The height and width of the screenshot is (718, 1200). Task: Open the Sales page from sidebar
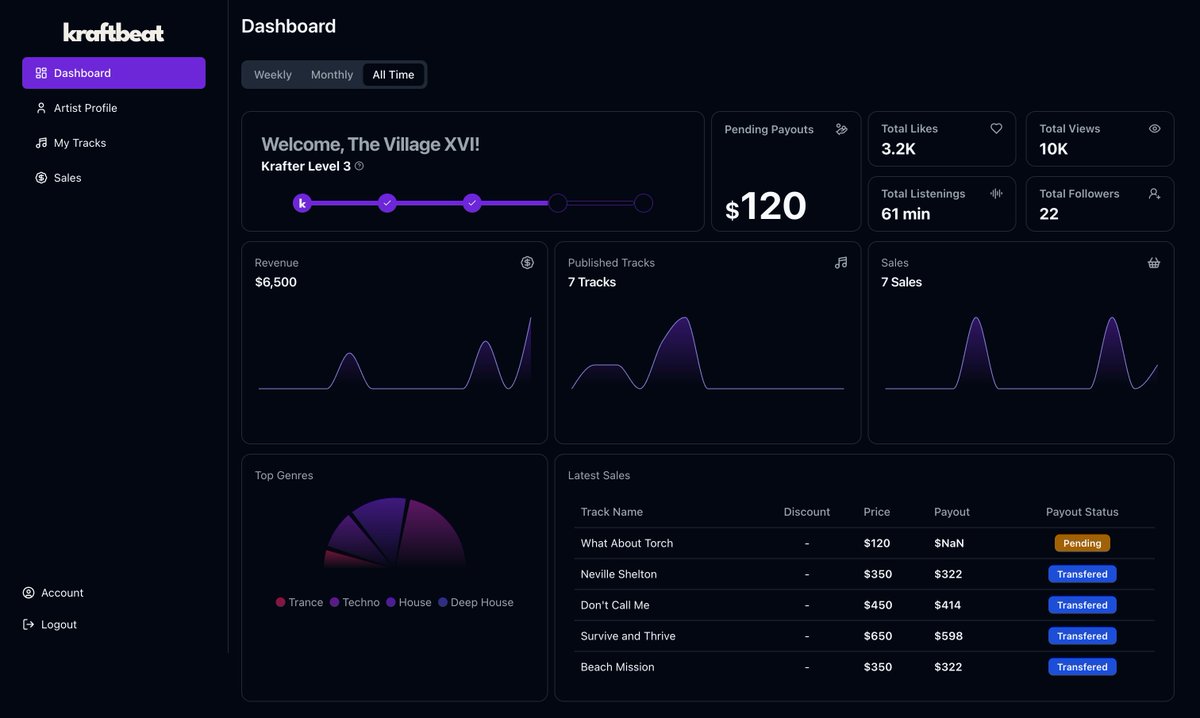[114, 178]
